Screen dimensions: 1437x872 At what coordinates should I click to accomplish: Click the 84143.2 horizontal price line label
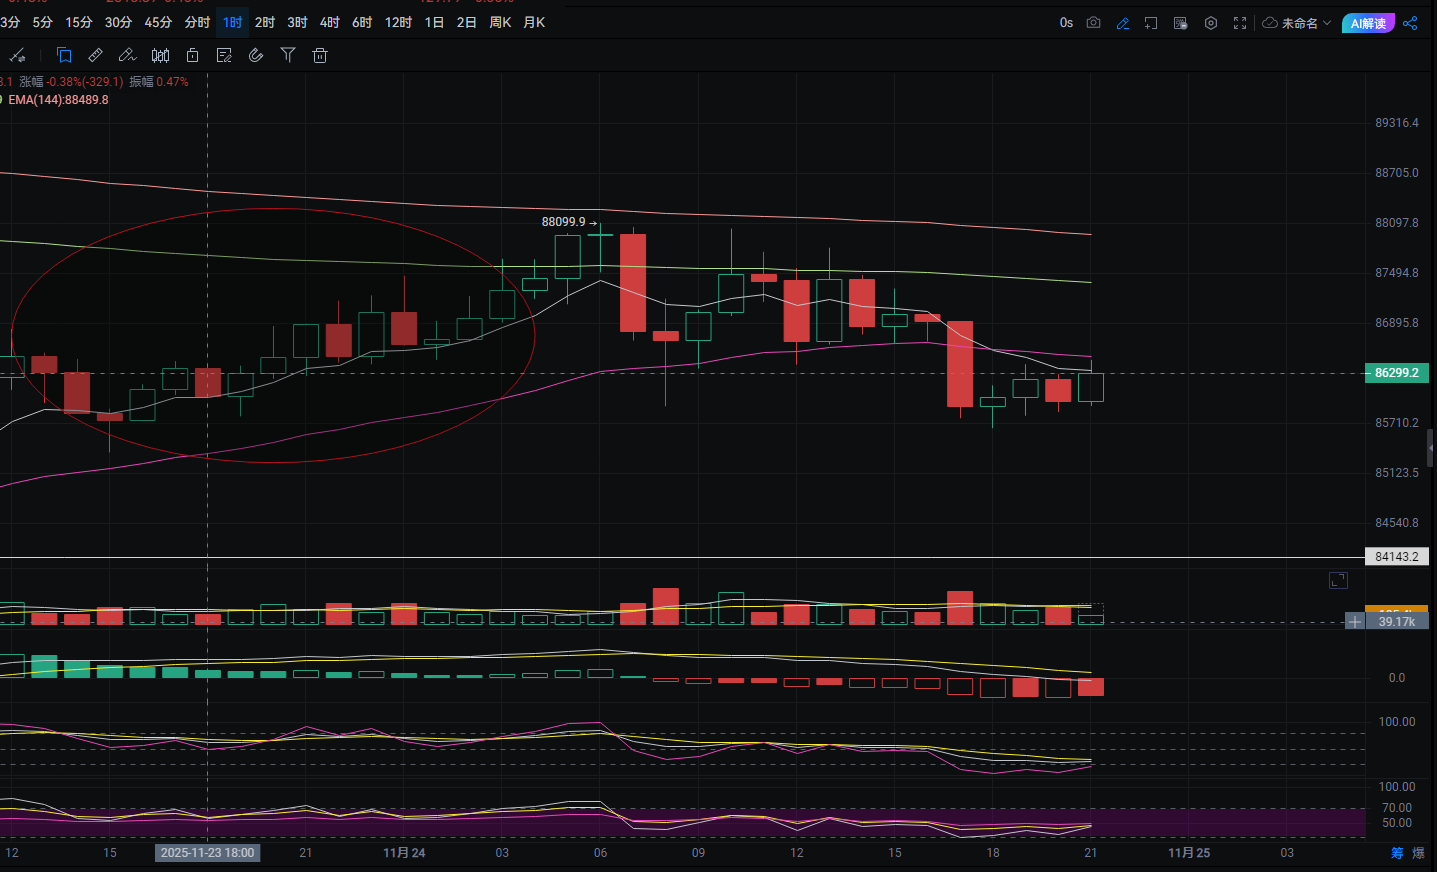[1396, 557]
